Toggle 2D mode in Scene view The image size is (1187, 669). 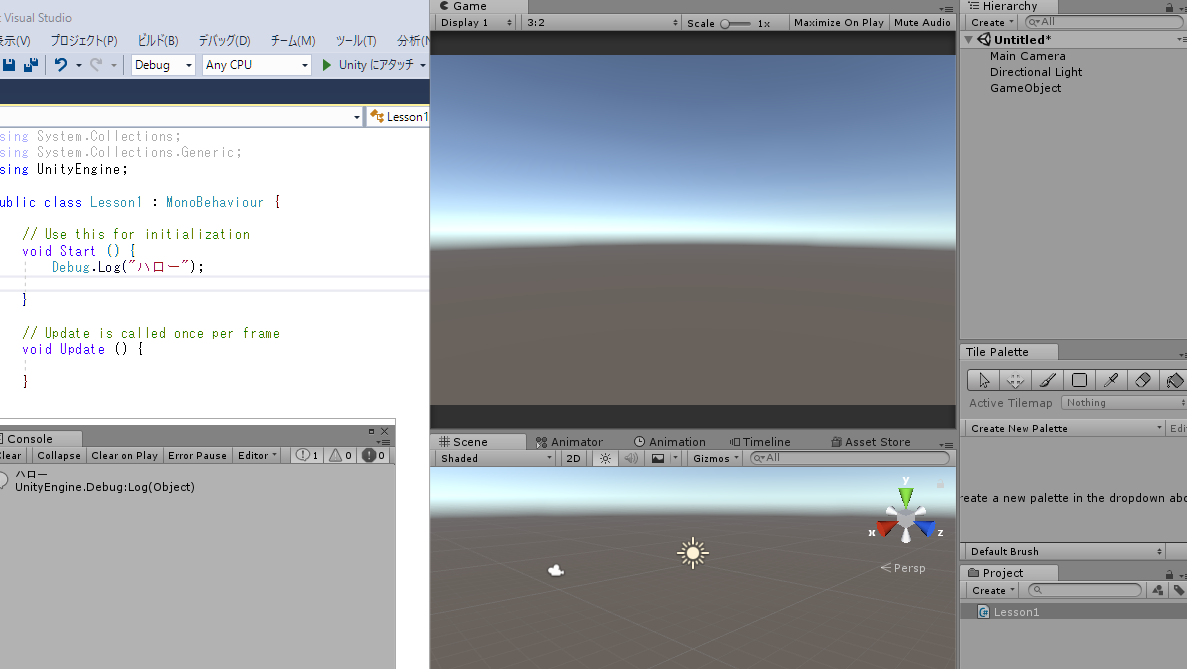coord(573,459)
